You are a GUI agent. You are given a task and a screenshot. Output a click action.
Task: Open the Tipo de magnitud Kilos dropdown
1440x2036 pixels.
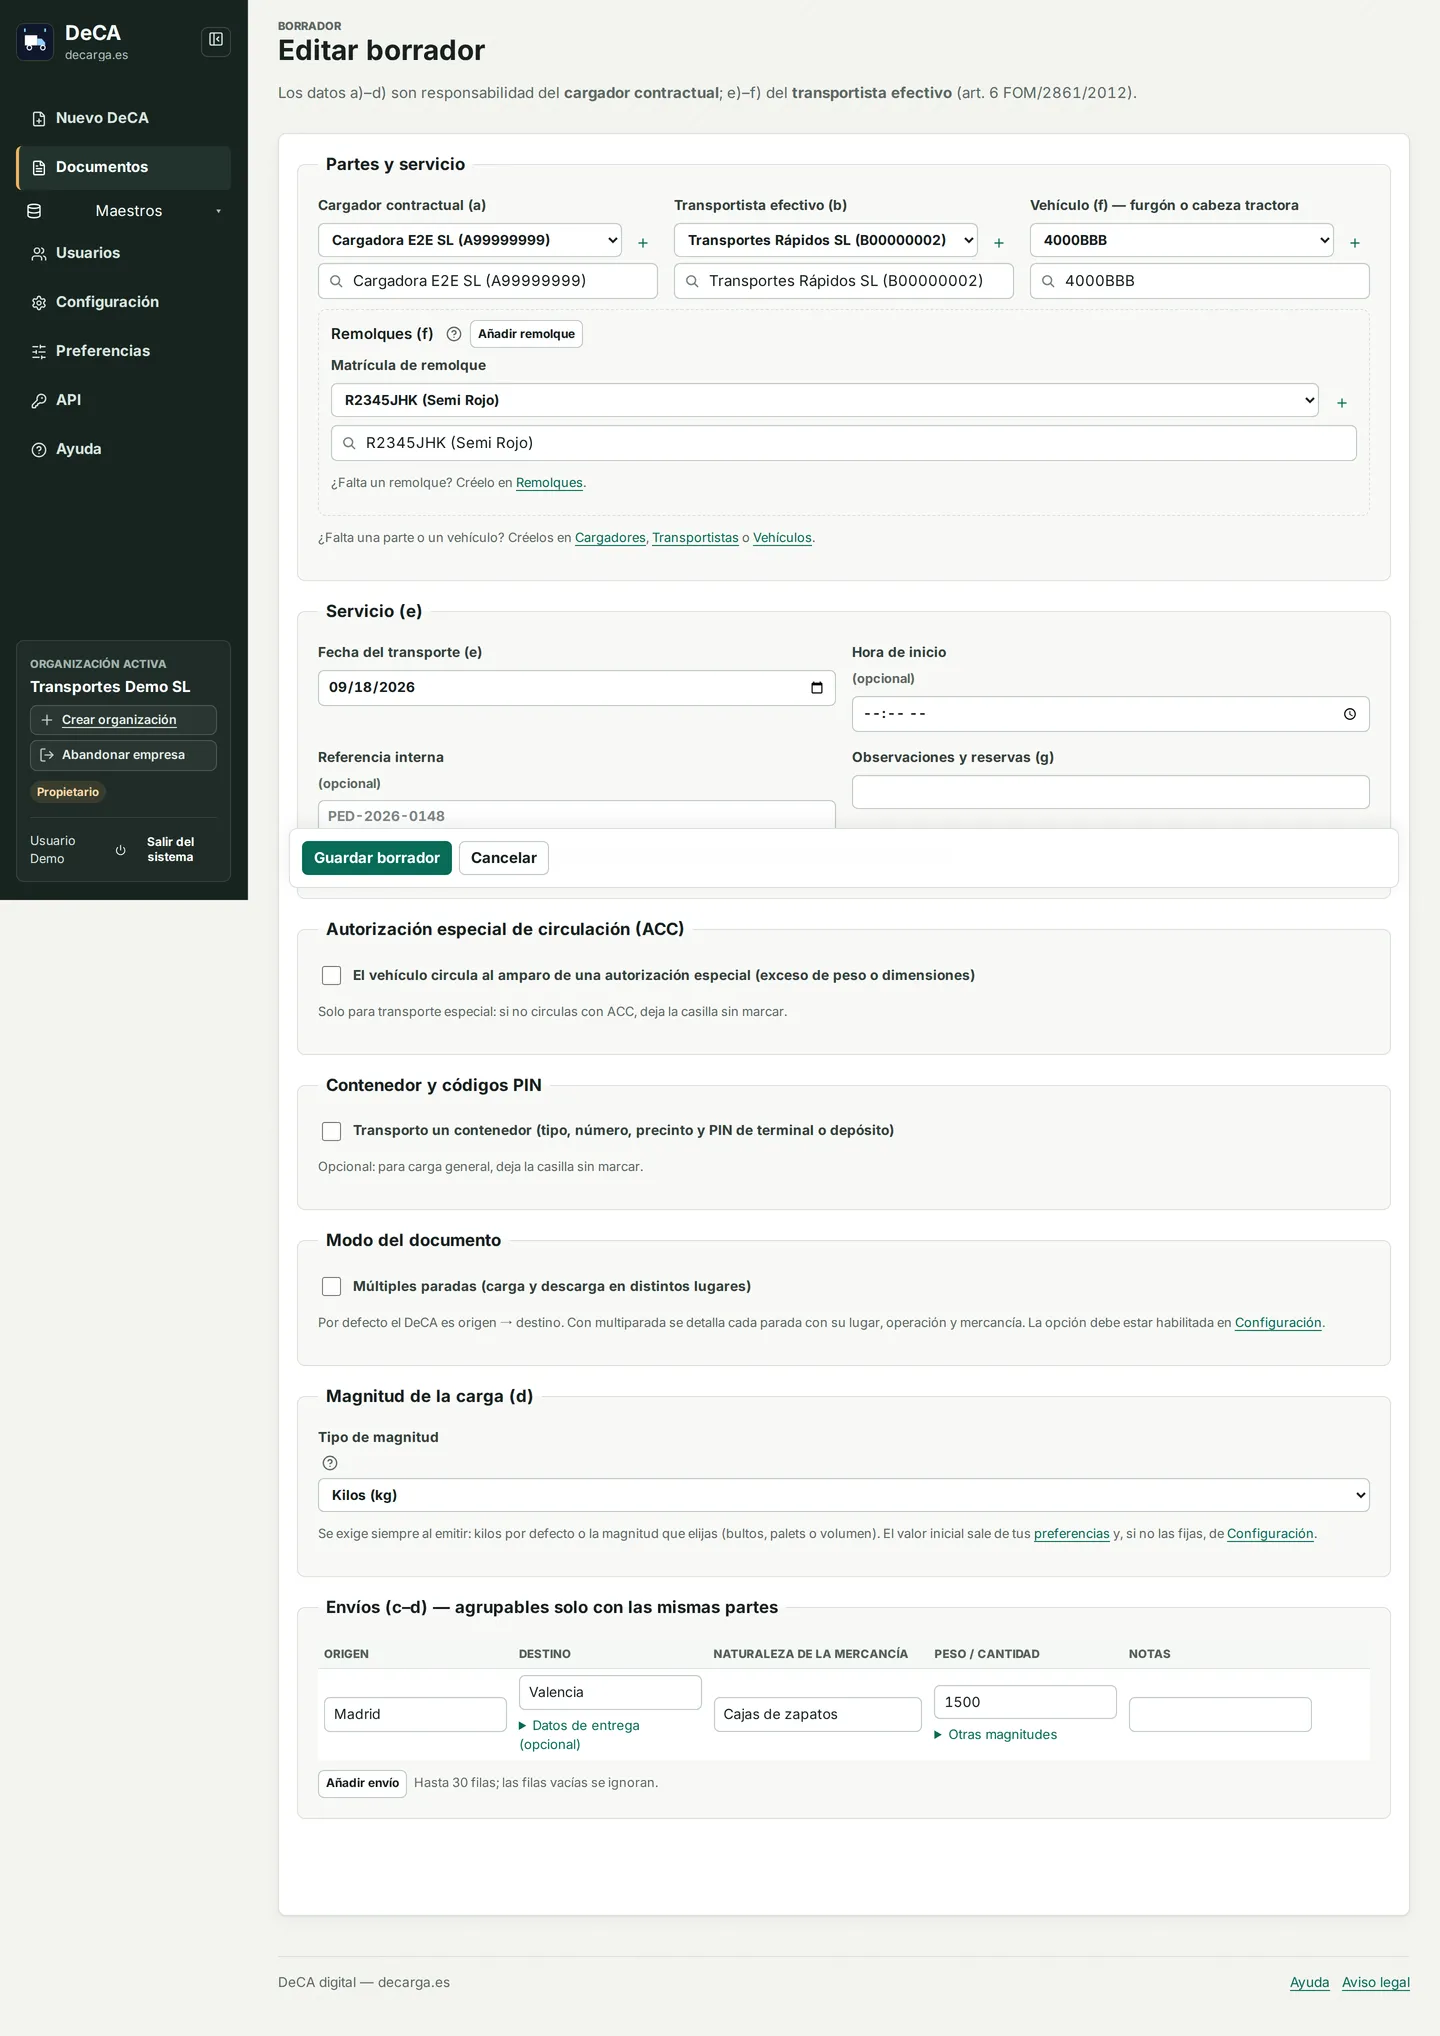844,1495
